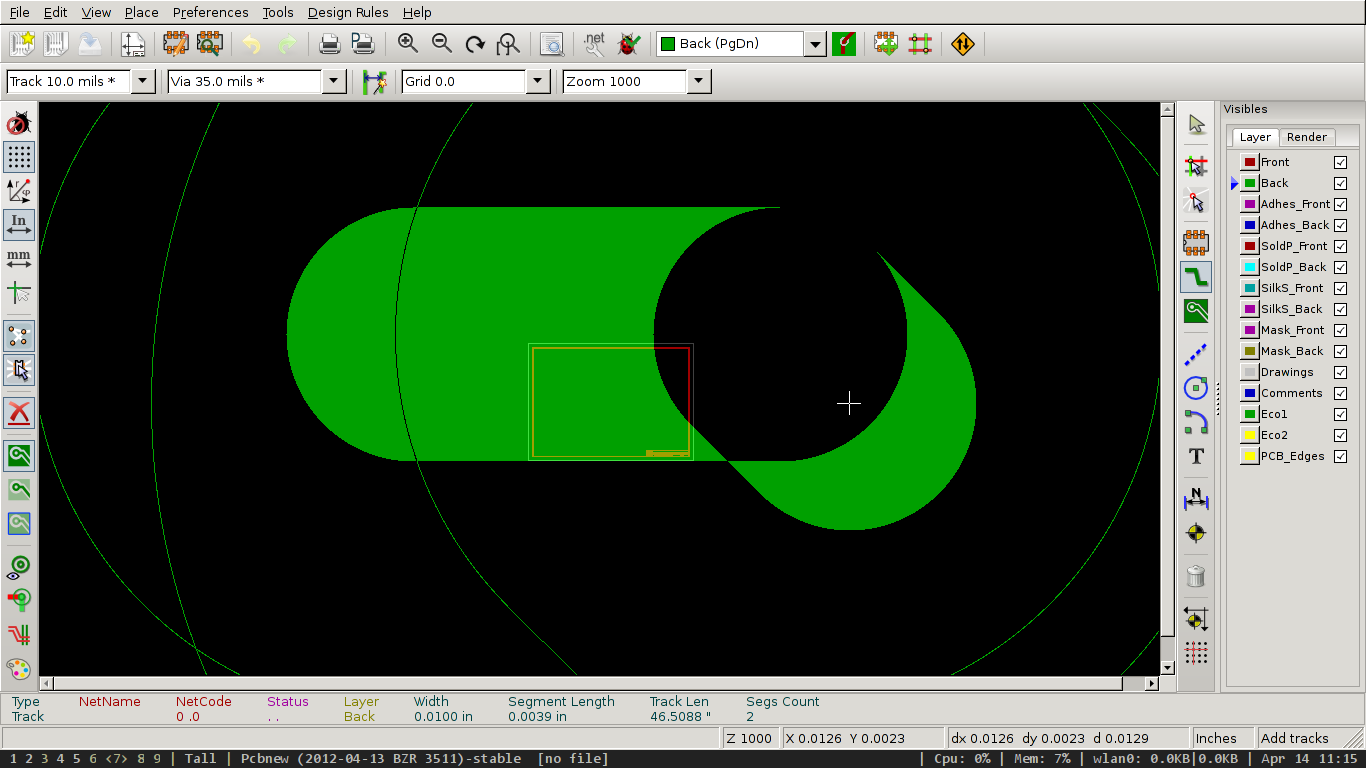
Task: Run the design rules check ladybug icon
Action: coord(628,43)
